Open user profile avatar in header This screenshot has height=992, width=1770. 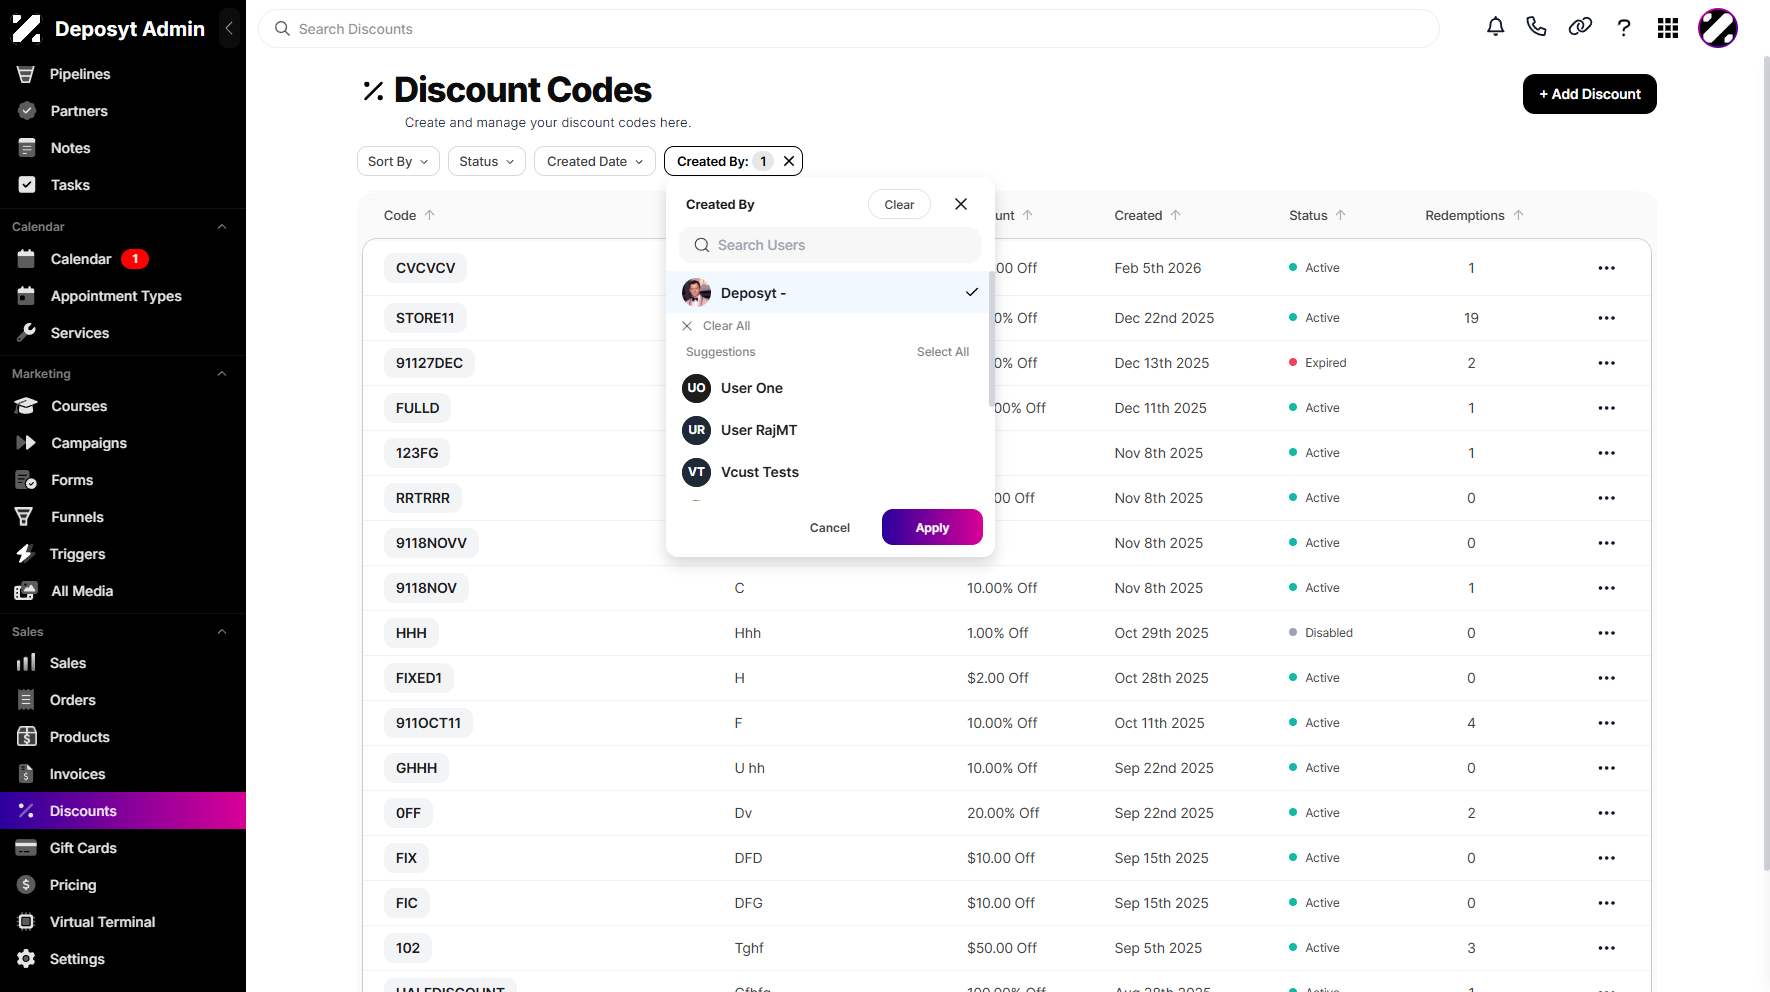[1718, 28]
